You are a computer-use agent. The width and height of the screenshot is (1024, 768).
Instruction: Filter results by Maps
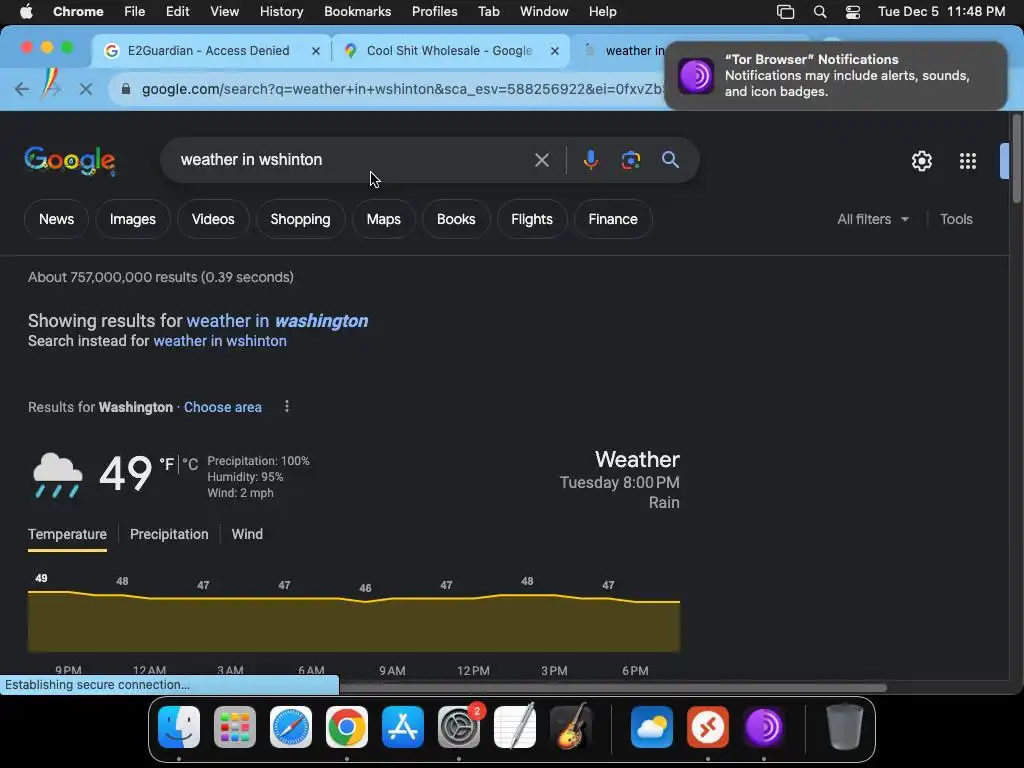coord(383,219)
